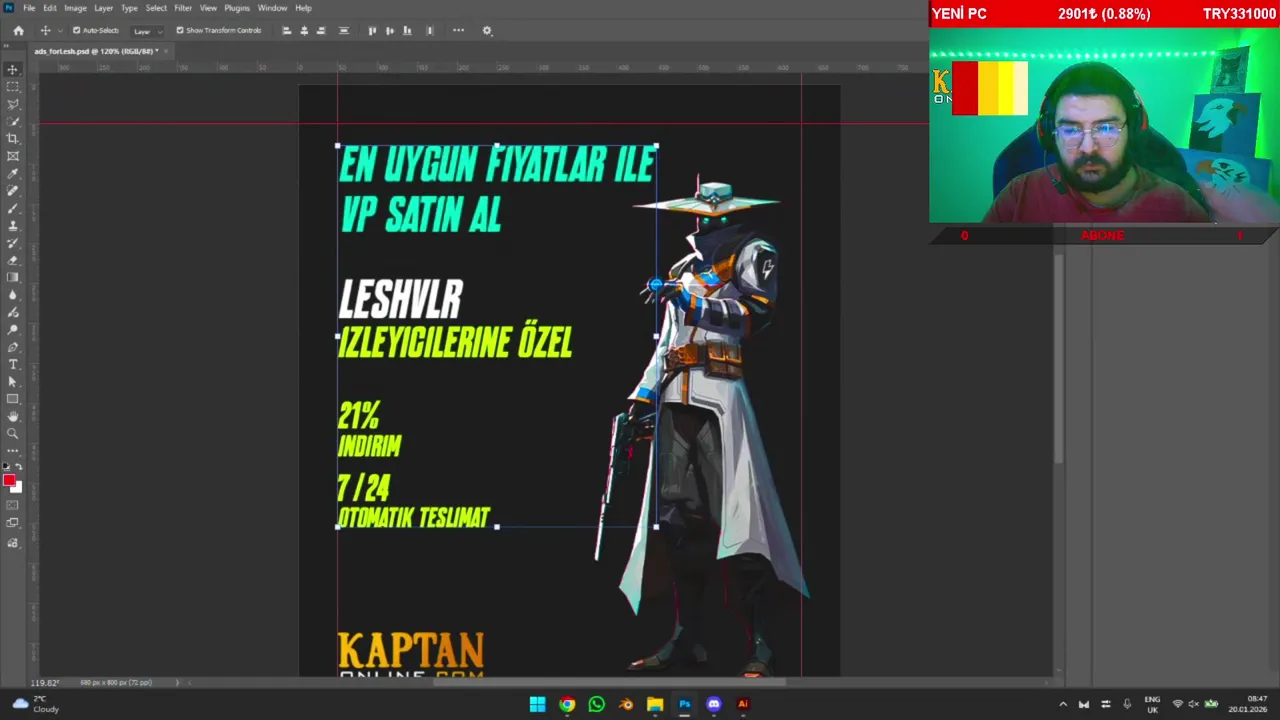
Task: Select the Rectangle shape tool
Action: pos(13,399)
